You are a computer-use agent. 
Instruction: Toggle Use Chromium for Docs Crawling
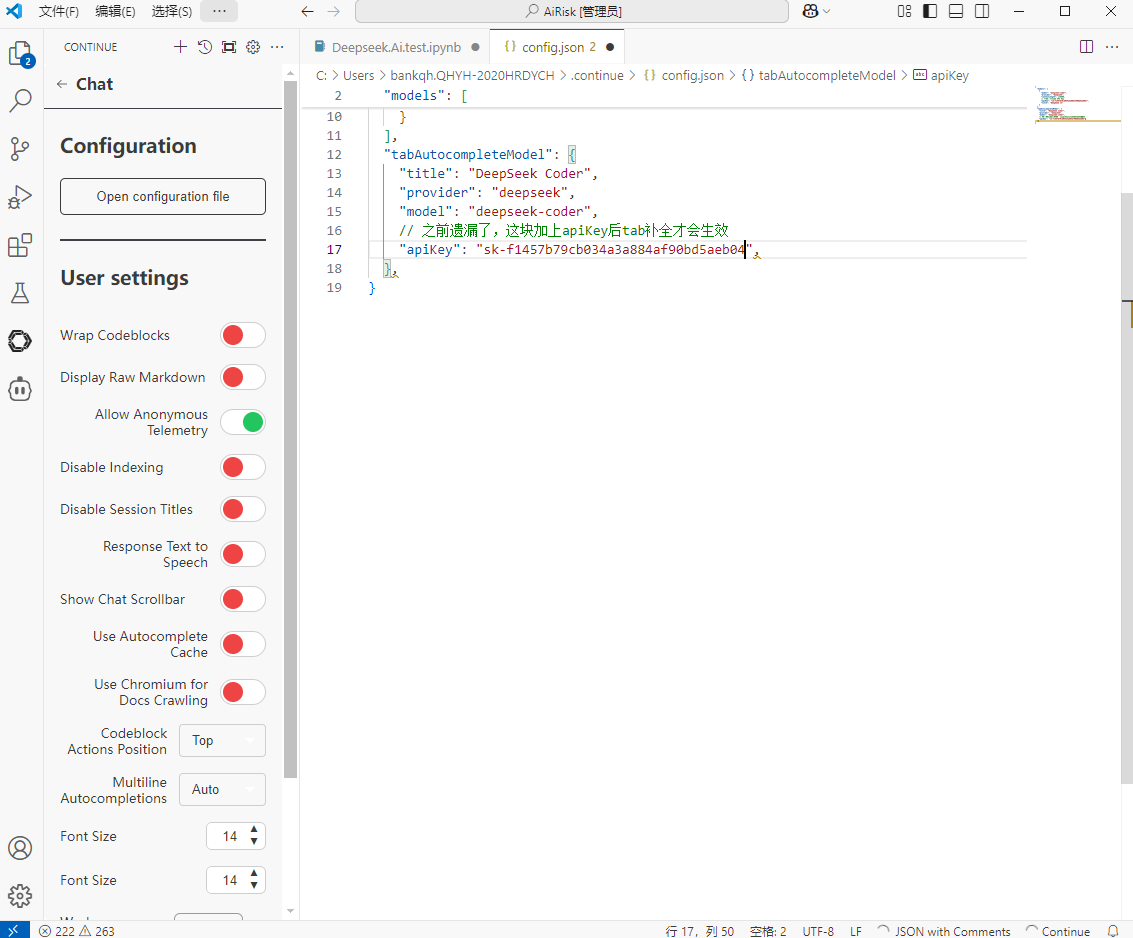[x=243, y=692]
